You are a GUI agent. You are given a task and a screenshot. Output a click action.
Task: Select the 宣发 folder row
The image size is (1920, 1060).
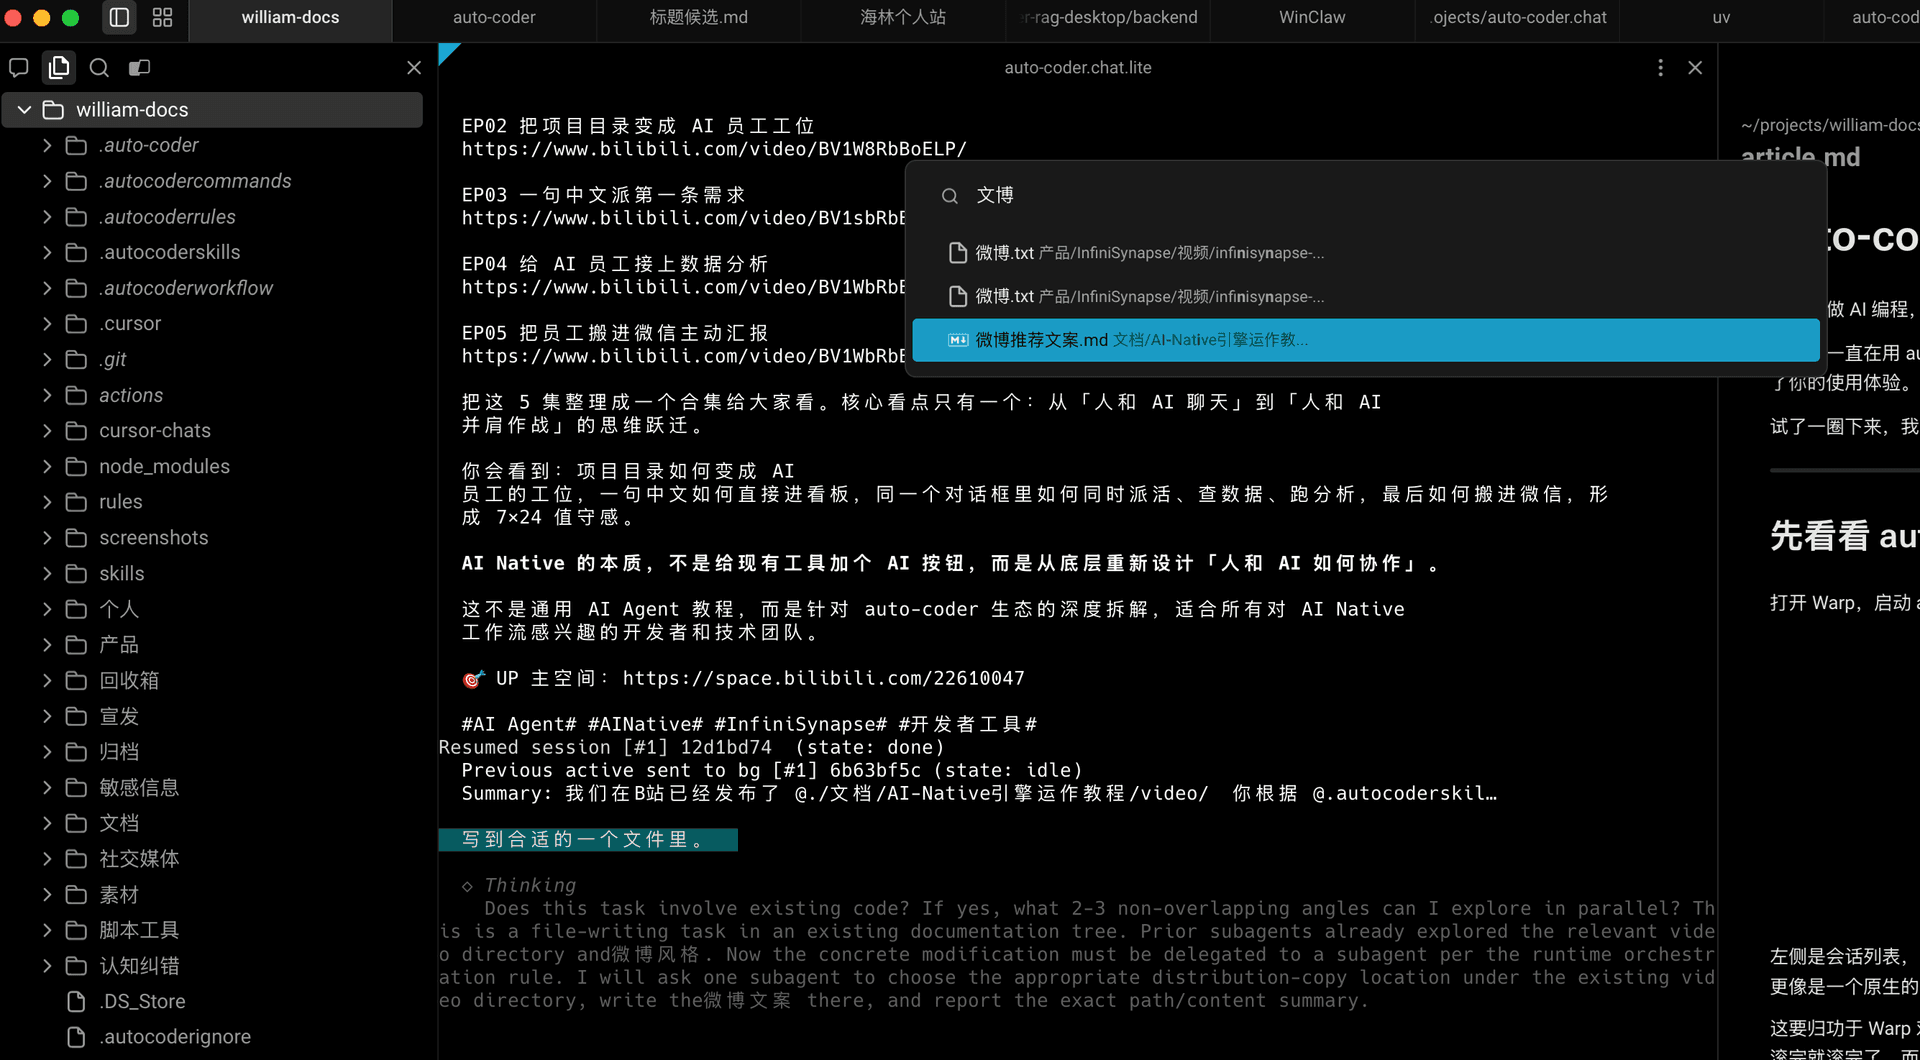pos(212,716)
